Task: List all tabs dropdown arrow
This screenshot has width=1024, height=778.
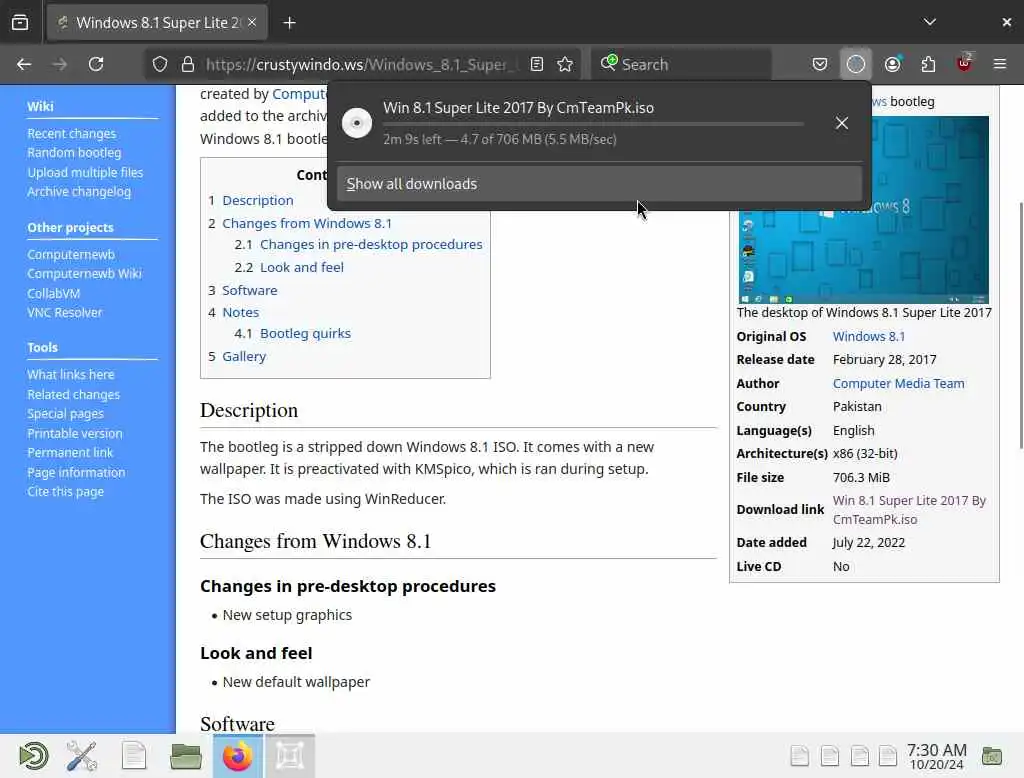Action: point(929,22)
